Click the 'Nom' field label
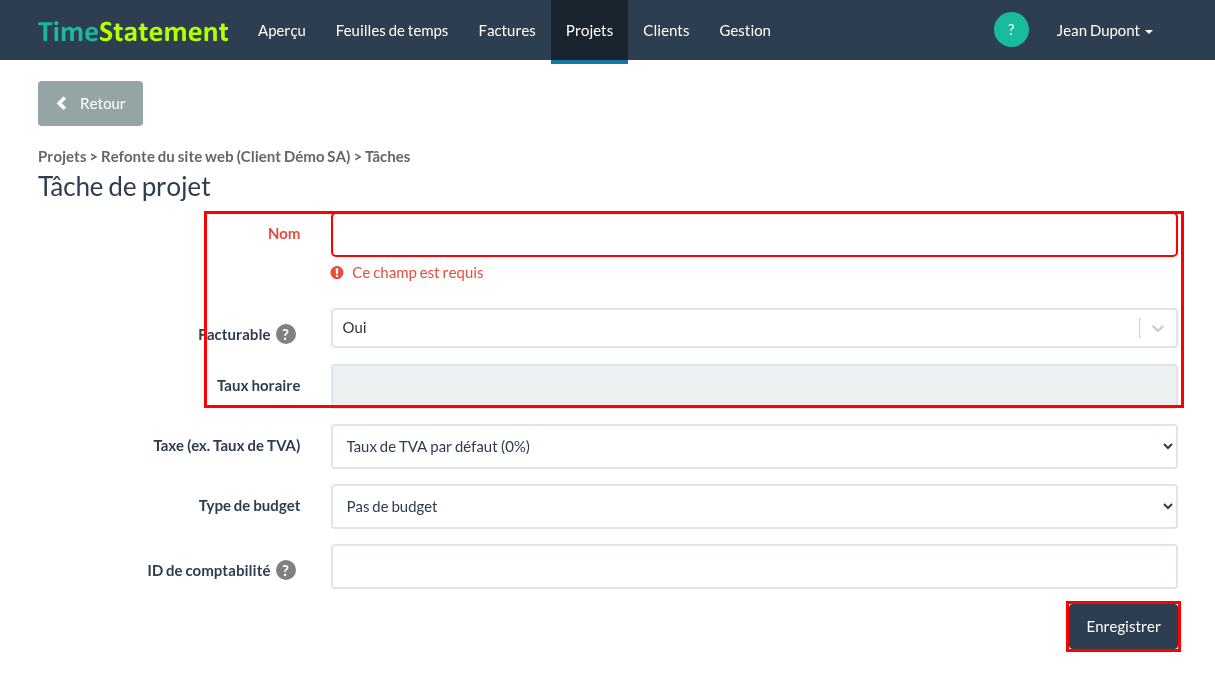 tap(284, 234)
